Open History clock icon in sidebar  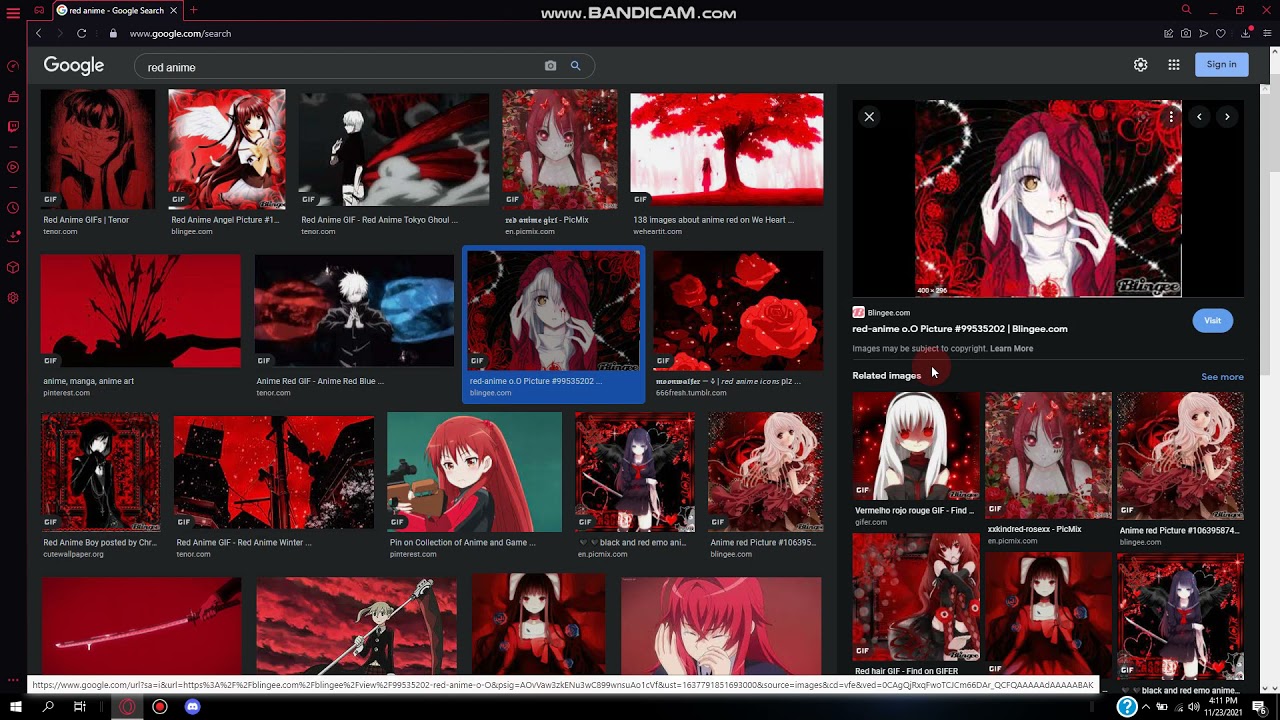click(x=13, y=208)
